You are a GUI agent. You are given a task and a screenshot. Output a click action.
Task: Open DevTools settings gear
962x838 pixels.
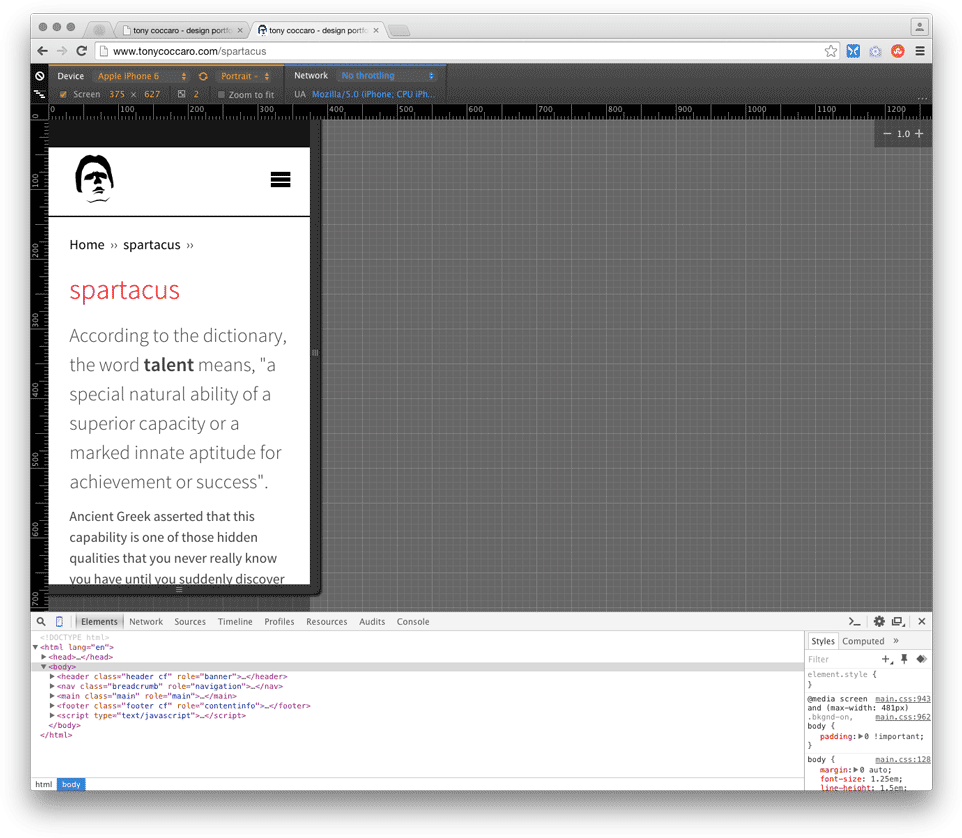(x=879, y=621)
